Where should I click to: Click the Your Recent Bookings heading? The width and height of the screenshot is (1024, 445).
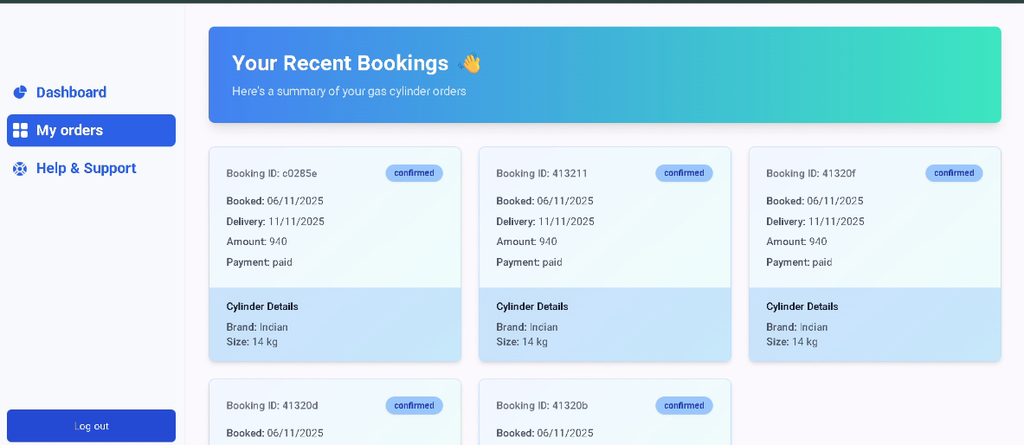pyautogui.click(x=340, y=63)
